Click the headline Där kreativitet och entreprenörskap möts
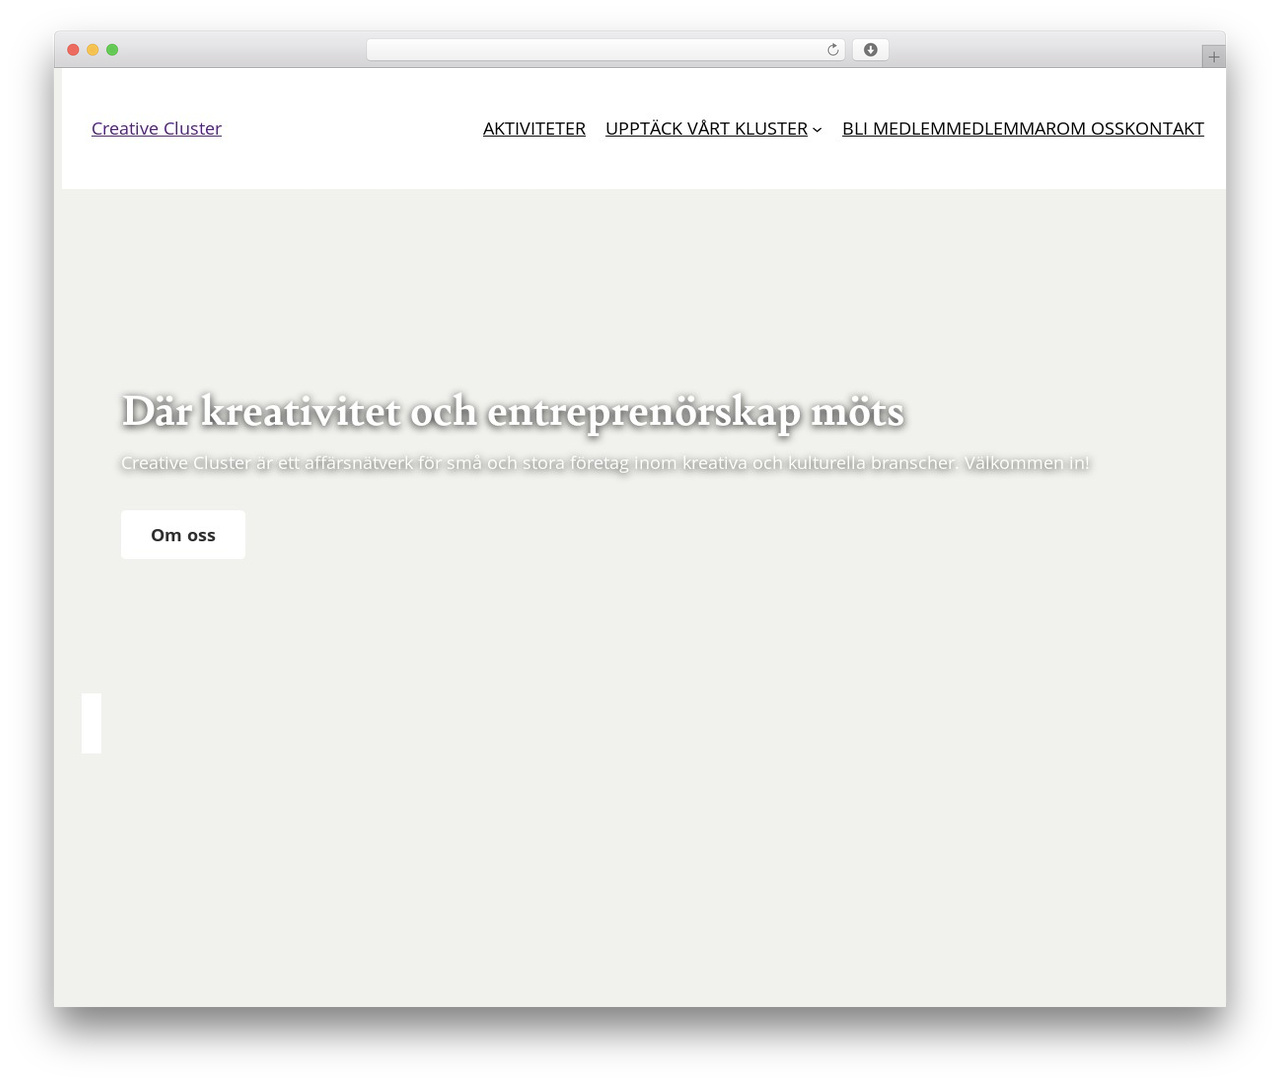 (x=513, y=411)
